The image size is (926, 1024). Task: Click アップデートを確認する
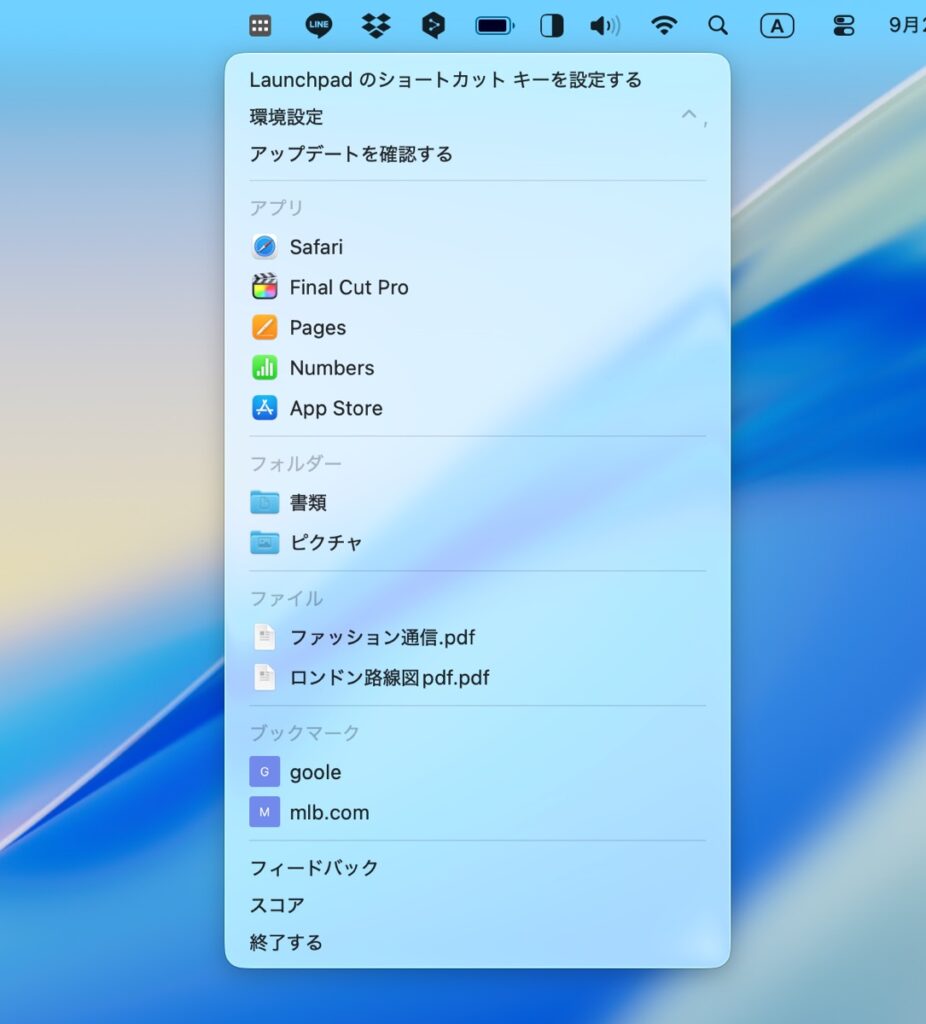[350, 154]
